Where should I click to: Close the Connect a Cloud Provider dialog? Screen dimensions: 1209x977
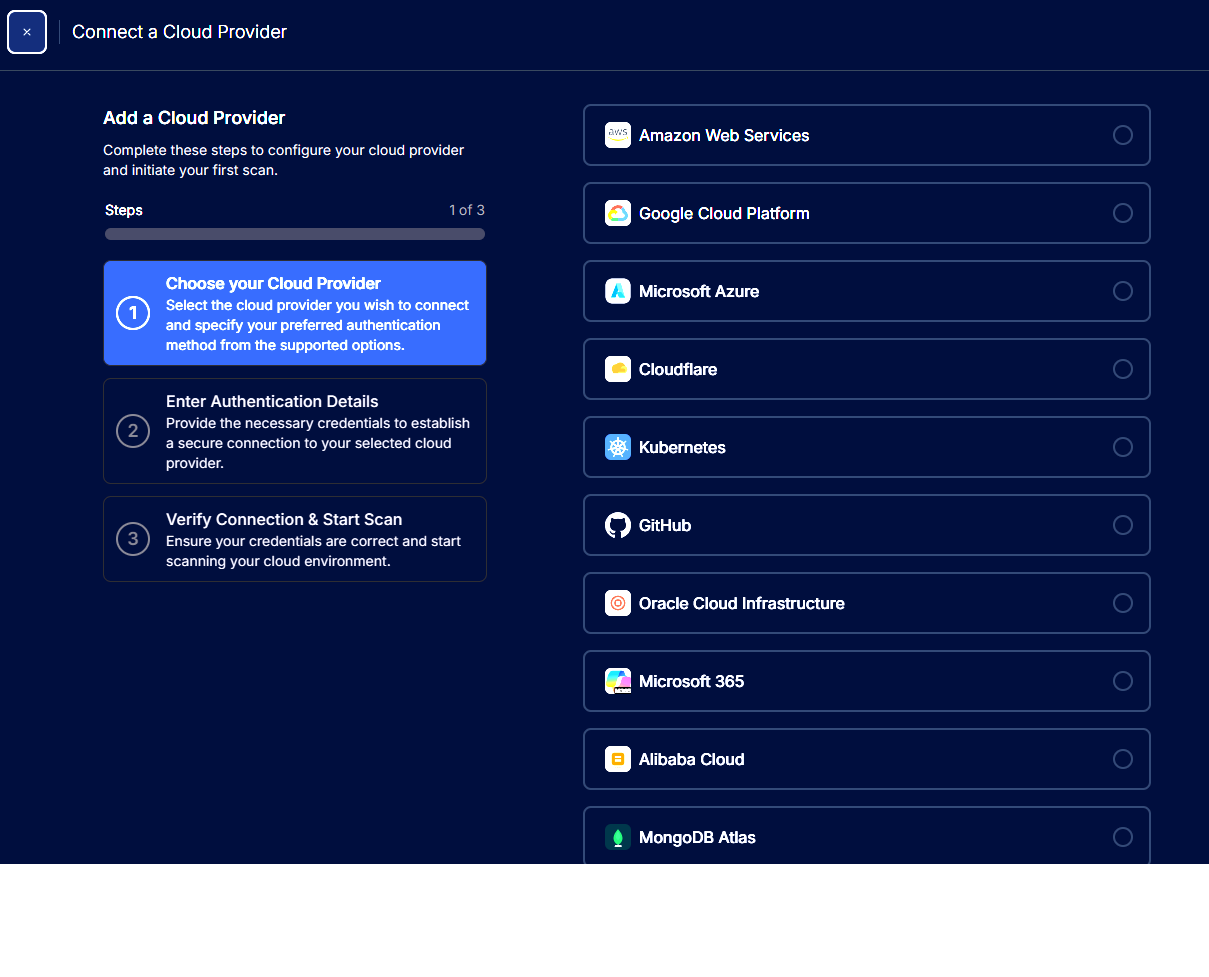point(26,31)
